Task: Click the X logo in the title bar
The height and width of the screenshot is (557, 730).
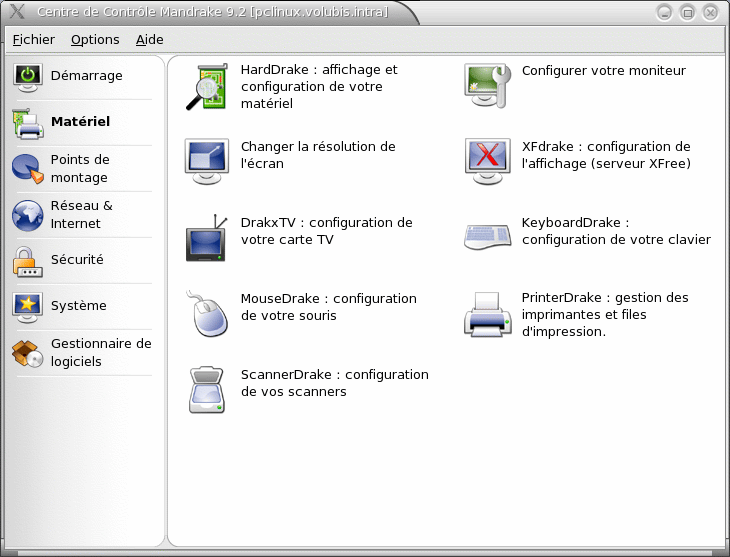Action: coord(17,11)
